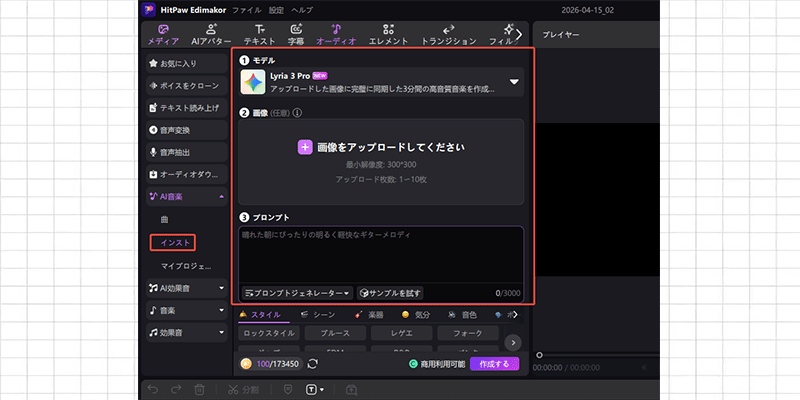Open the エレメント elements panel
800x400 pixels.
click(x=388, y=35)
